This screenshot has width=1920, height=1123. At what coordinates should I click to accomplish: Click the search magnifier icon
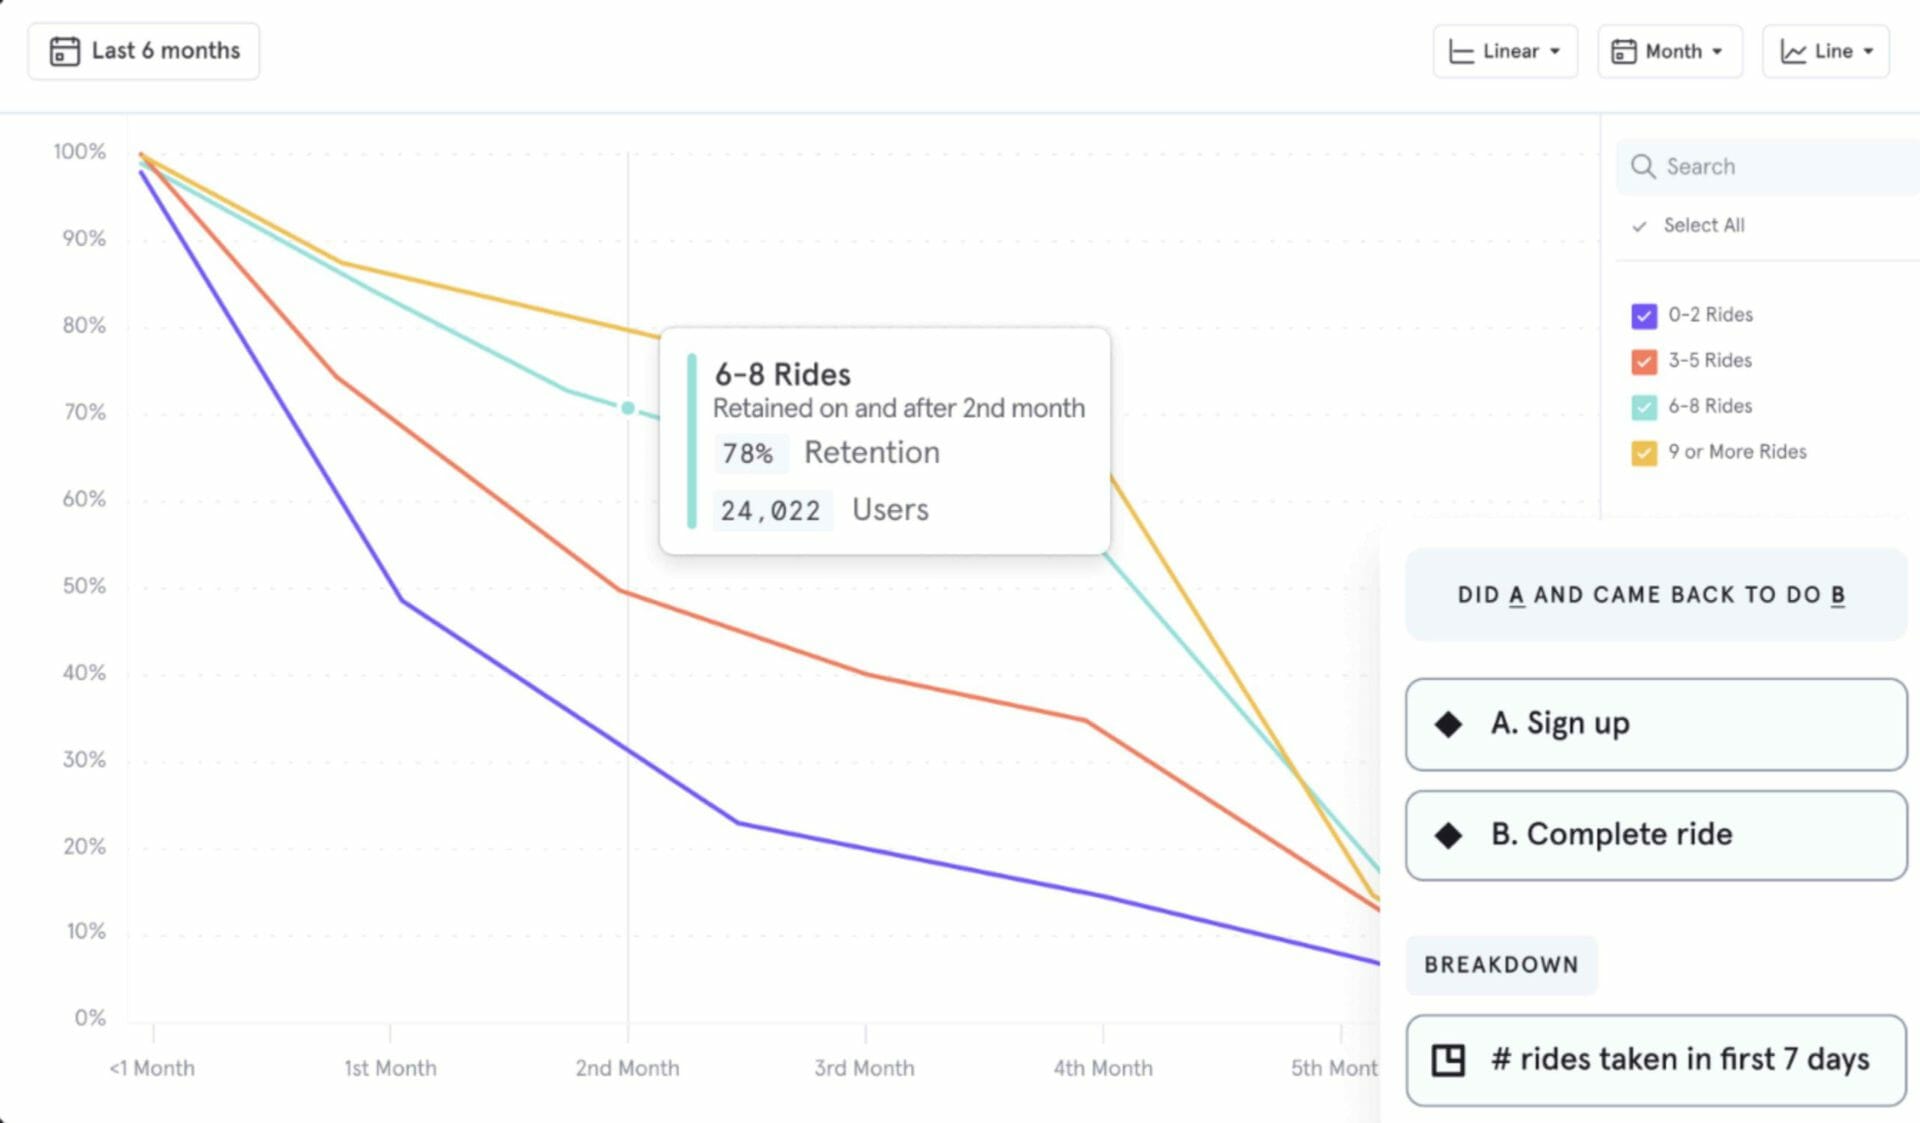[x=1643, y=166]
